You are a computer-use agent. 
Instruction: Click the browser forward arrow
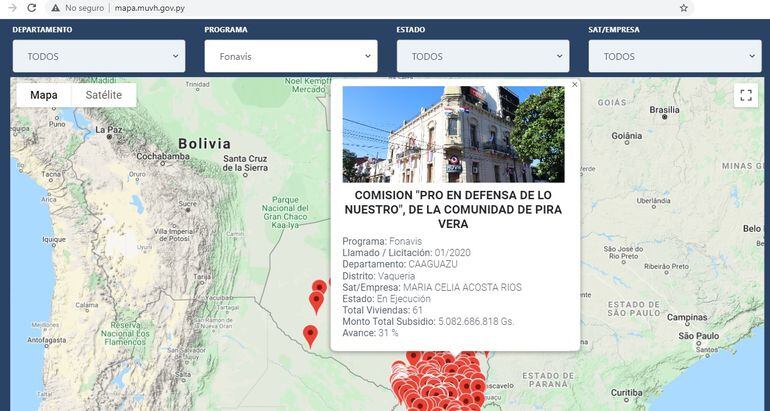[x=13, y=8]
